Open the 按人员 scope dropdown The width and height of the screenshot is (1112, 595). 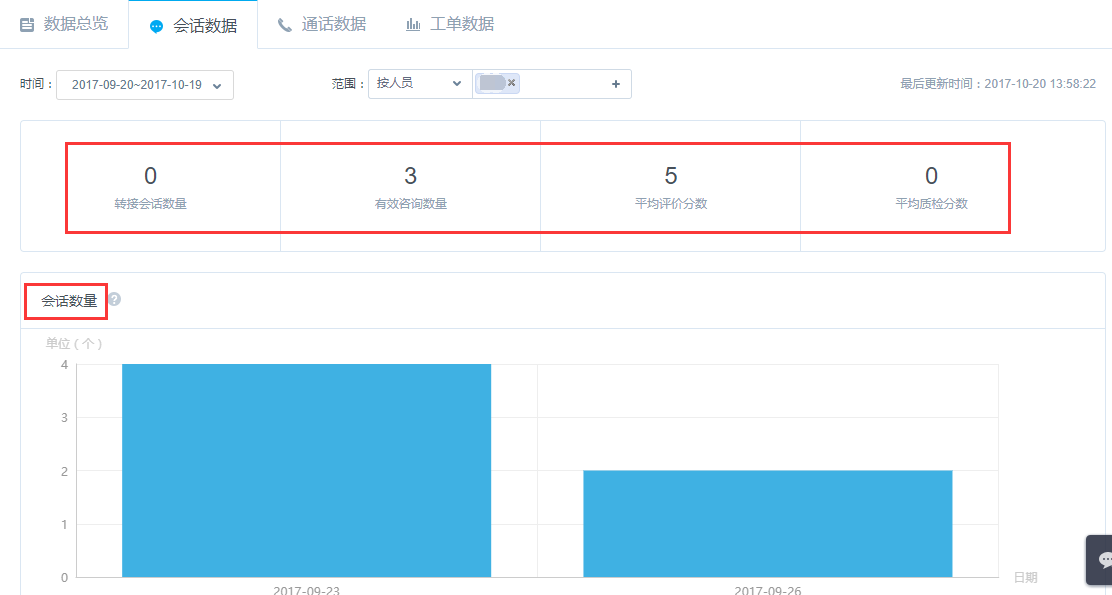coord(420,84)
